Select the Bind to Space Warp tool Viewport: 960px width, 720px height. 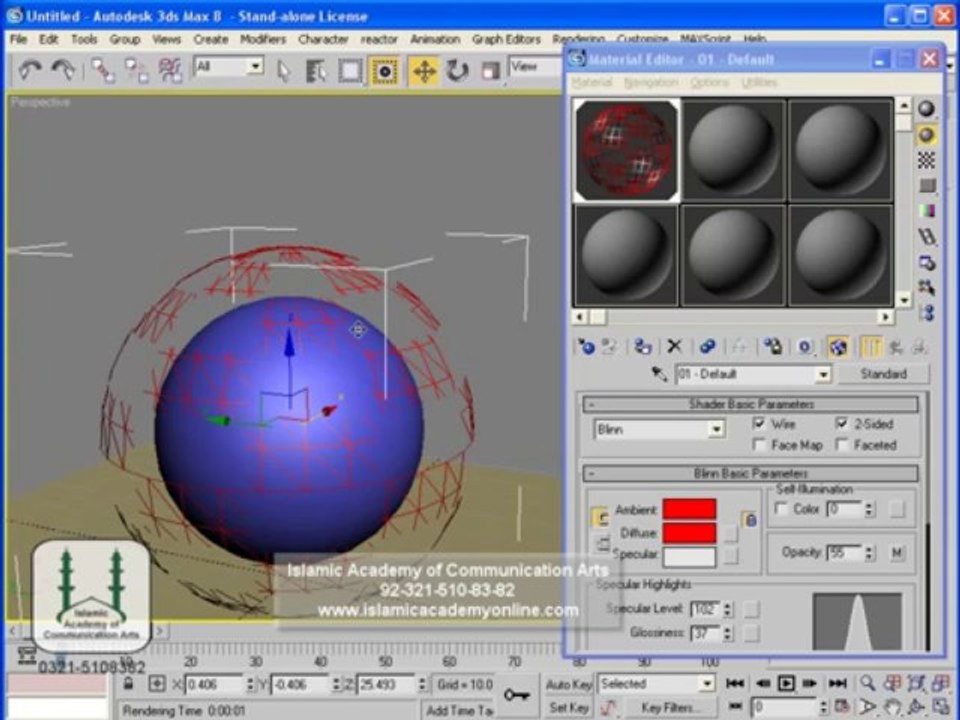(170, 70)
